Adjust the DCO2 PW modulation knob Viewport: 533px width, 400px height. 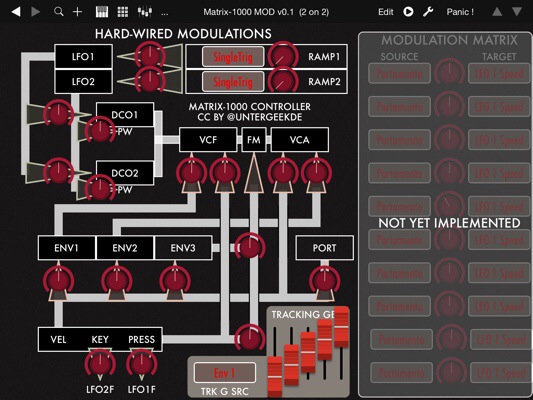(100, 189)
